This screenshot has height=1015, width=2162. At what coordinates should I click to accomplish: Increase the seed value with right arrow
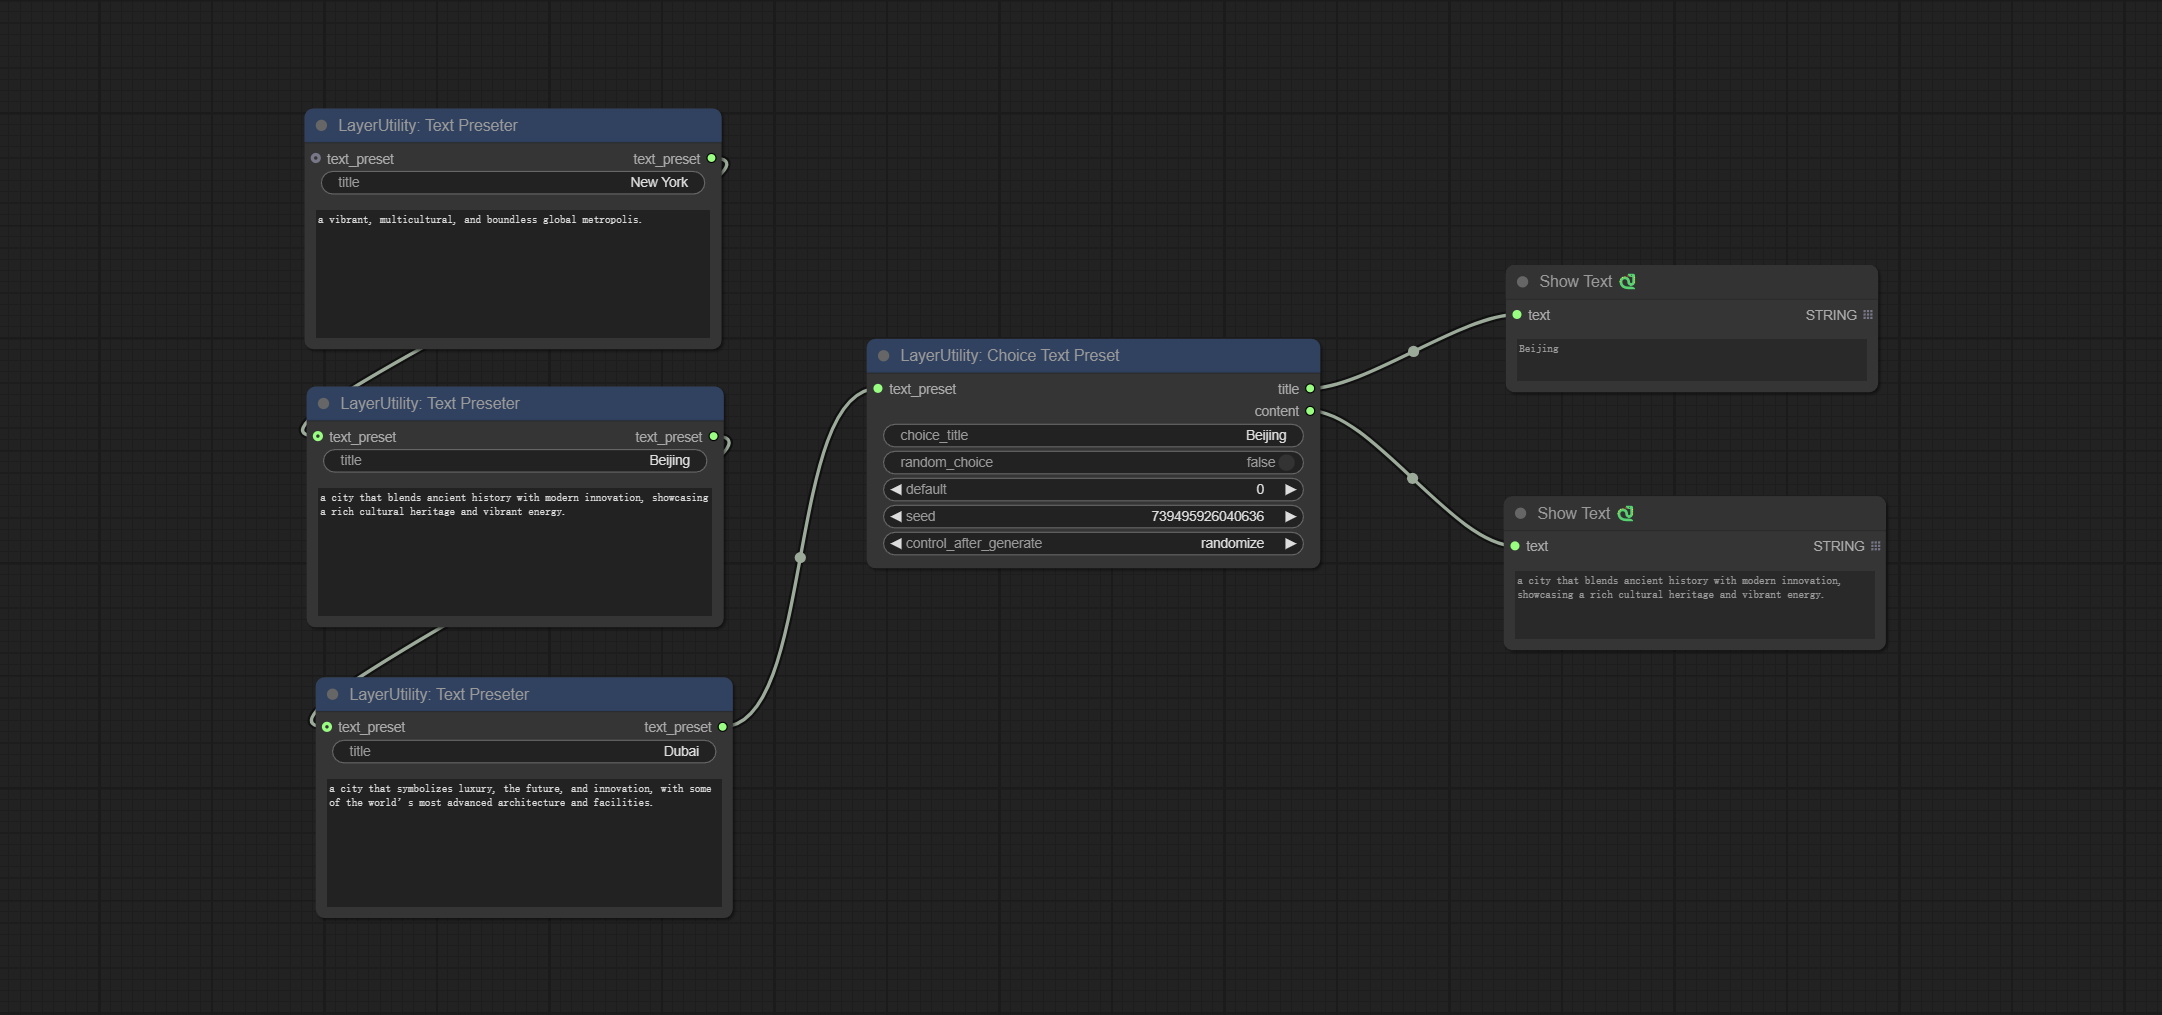click(1290, 516)
